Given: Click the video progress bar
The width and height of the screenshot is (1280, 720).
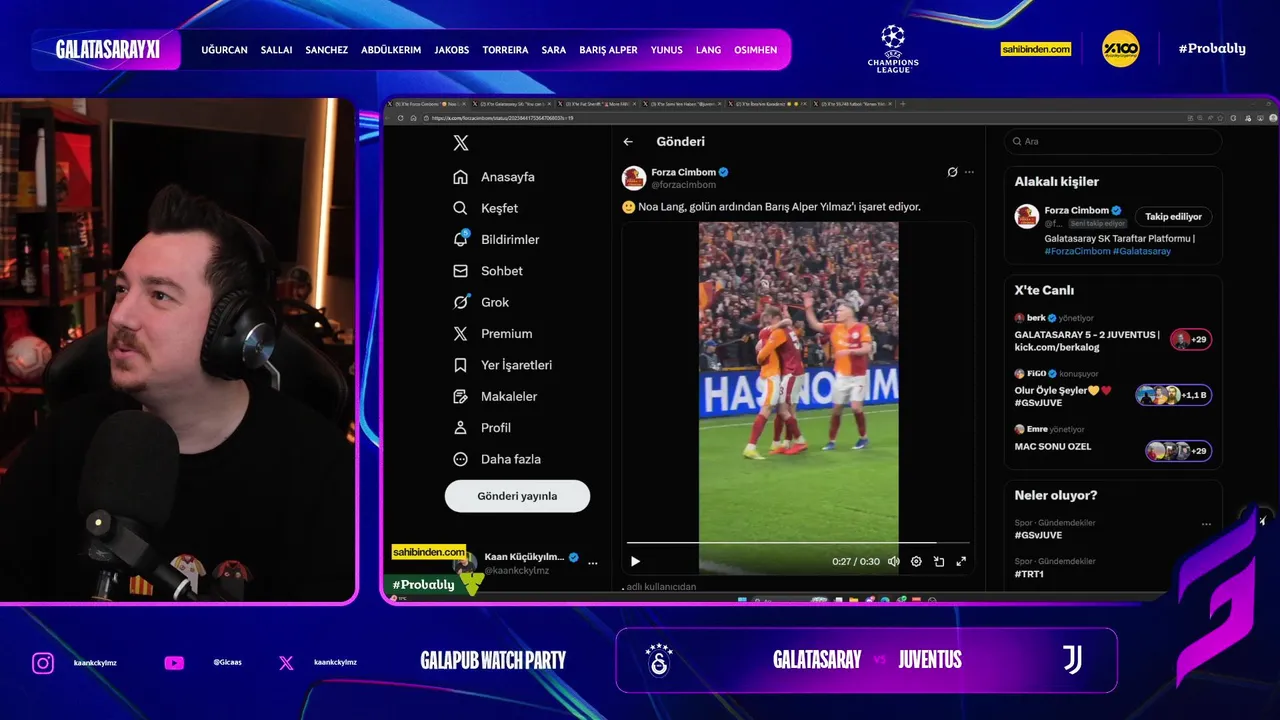Looking at the screenshot, I should (798, 543).
